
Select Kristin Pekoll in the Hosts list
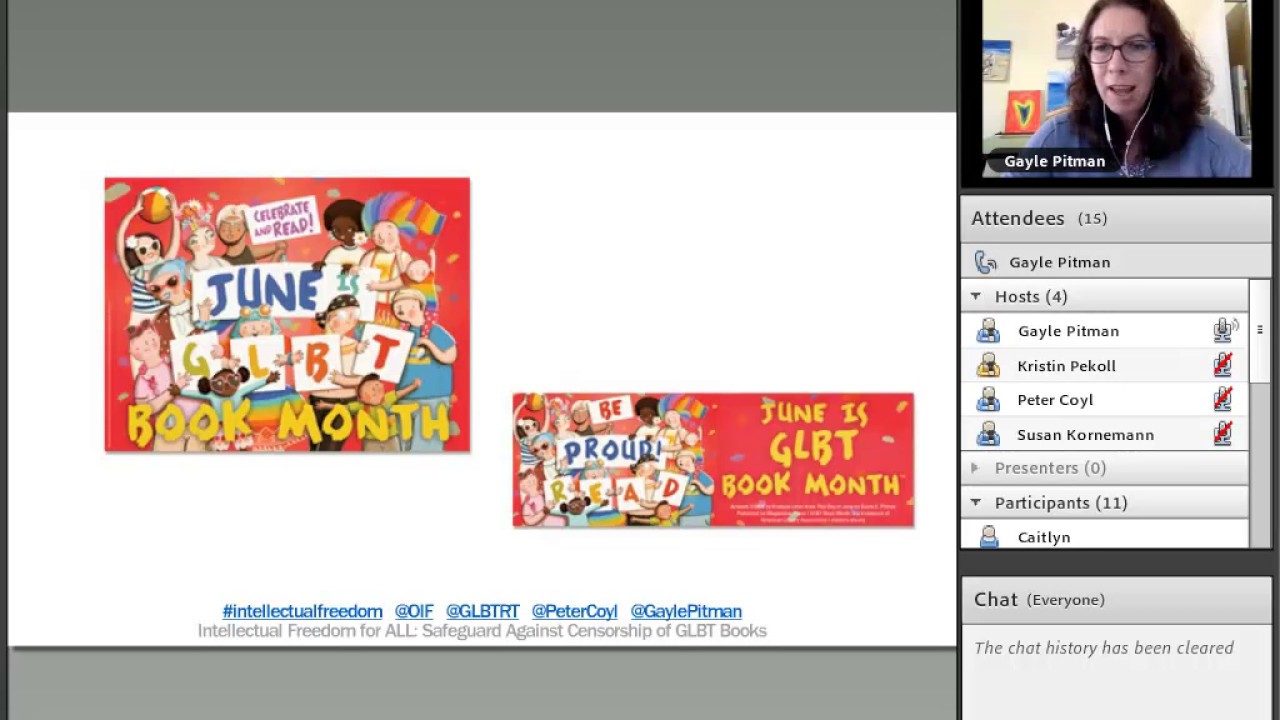coord(1105,366)
